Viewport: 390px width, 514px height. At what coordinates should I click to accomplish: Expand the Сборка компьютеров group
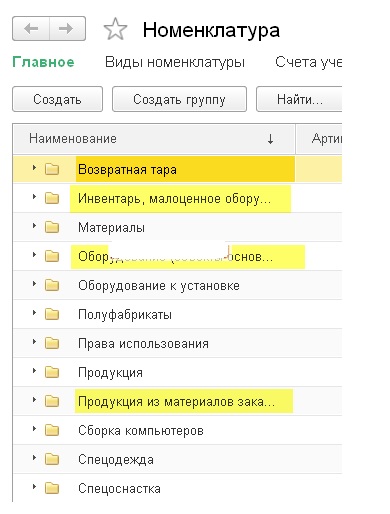(34, 428)
